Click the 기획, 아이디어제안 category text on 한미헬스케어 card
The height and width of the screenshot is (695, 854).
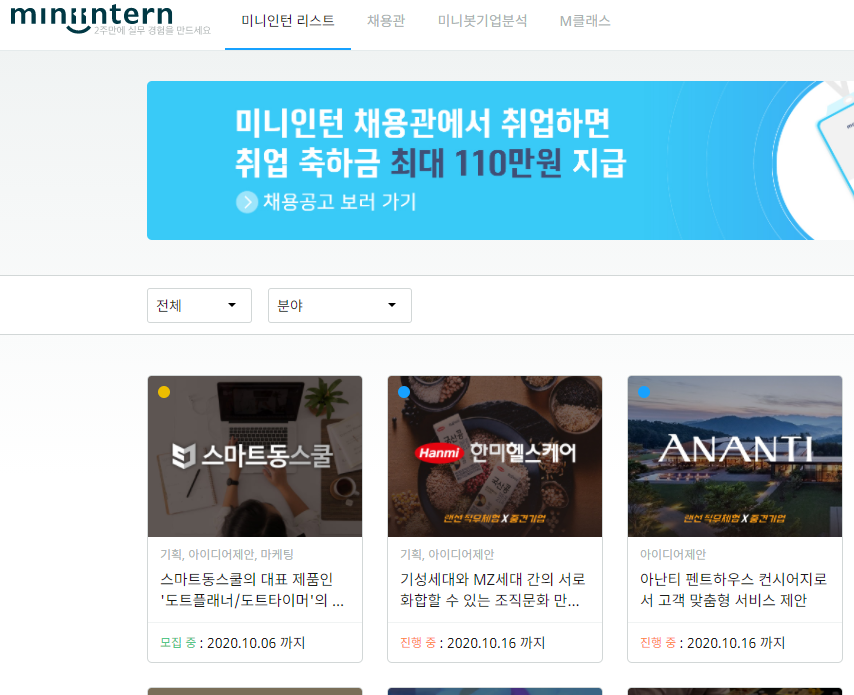click(x=447, y=554)
